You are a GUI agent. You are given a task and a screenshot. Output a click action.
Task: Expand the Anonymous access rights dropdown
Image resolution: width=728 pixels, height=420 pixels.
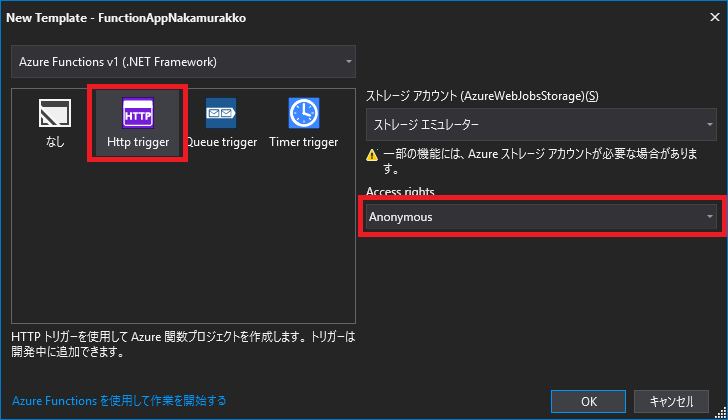click(x=541, y=217)
